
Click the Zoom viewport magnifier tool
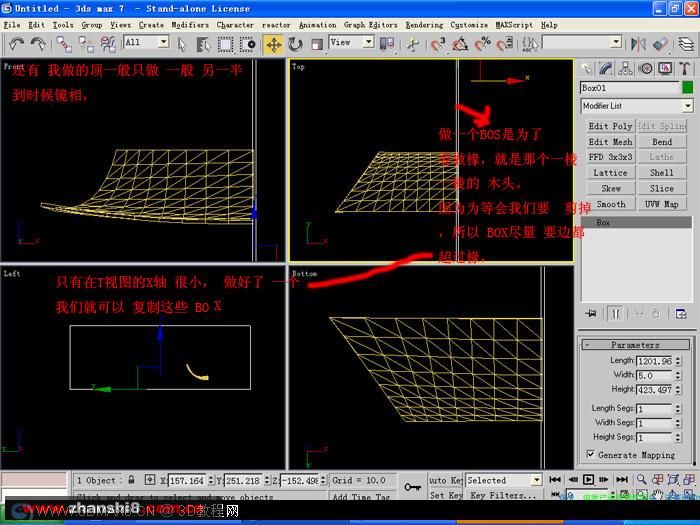(x=642, y=480)
